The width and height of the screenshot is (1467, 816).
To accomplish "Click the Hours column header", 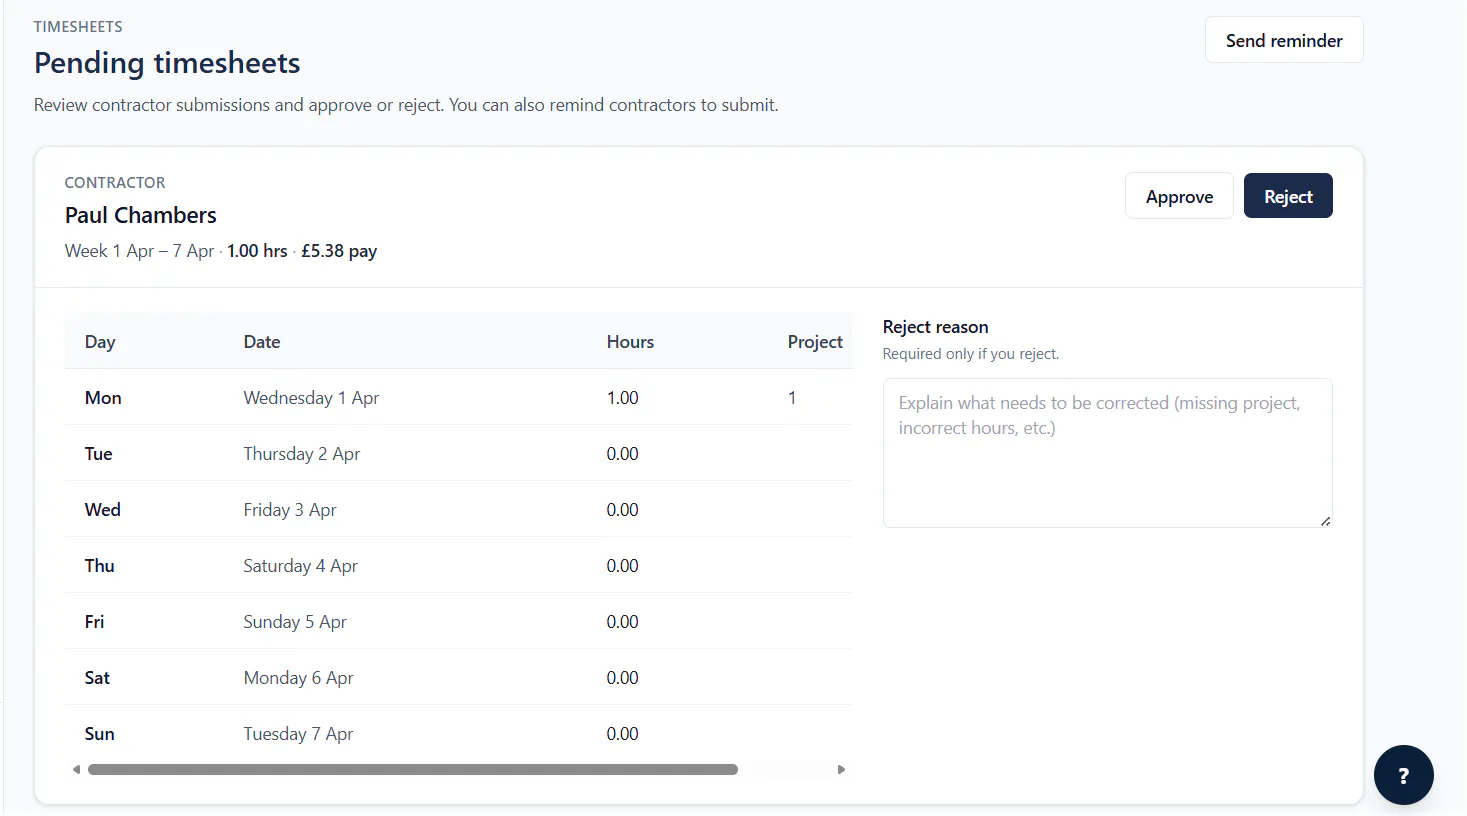I will pos(630,341).
